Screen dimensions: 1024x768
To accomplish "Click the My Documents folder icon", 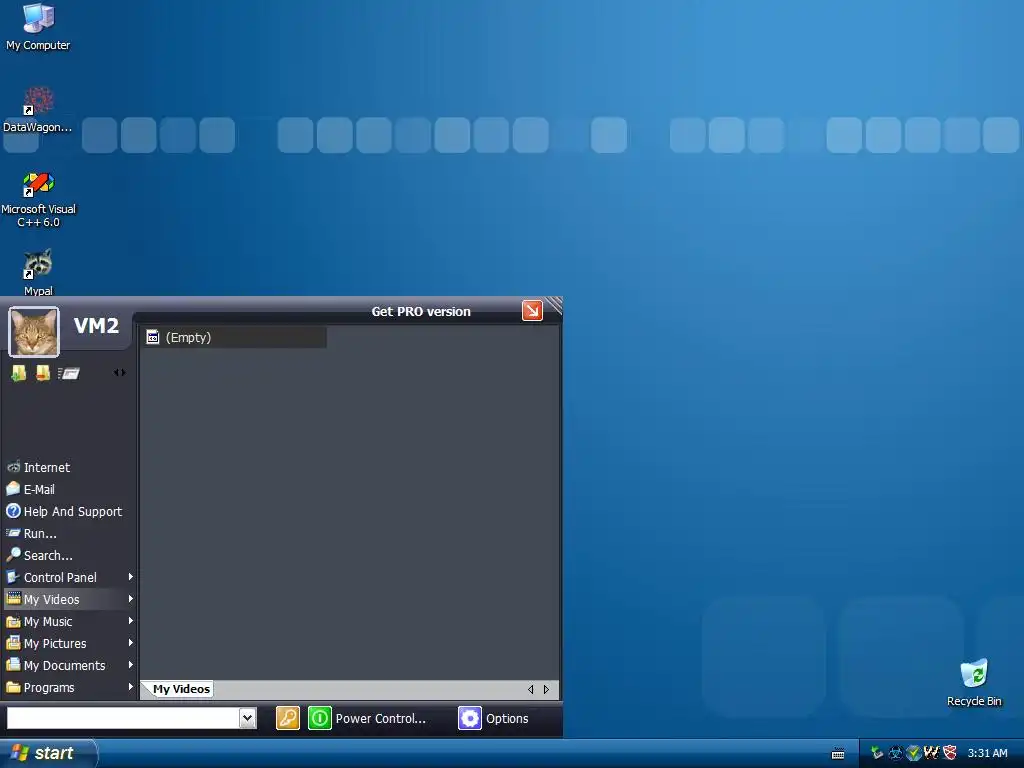I will click(13, 665).
